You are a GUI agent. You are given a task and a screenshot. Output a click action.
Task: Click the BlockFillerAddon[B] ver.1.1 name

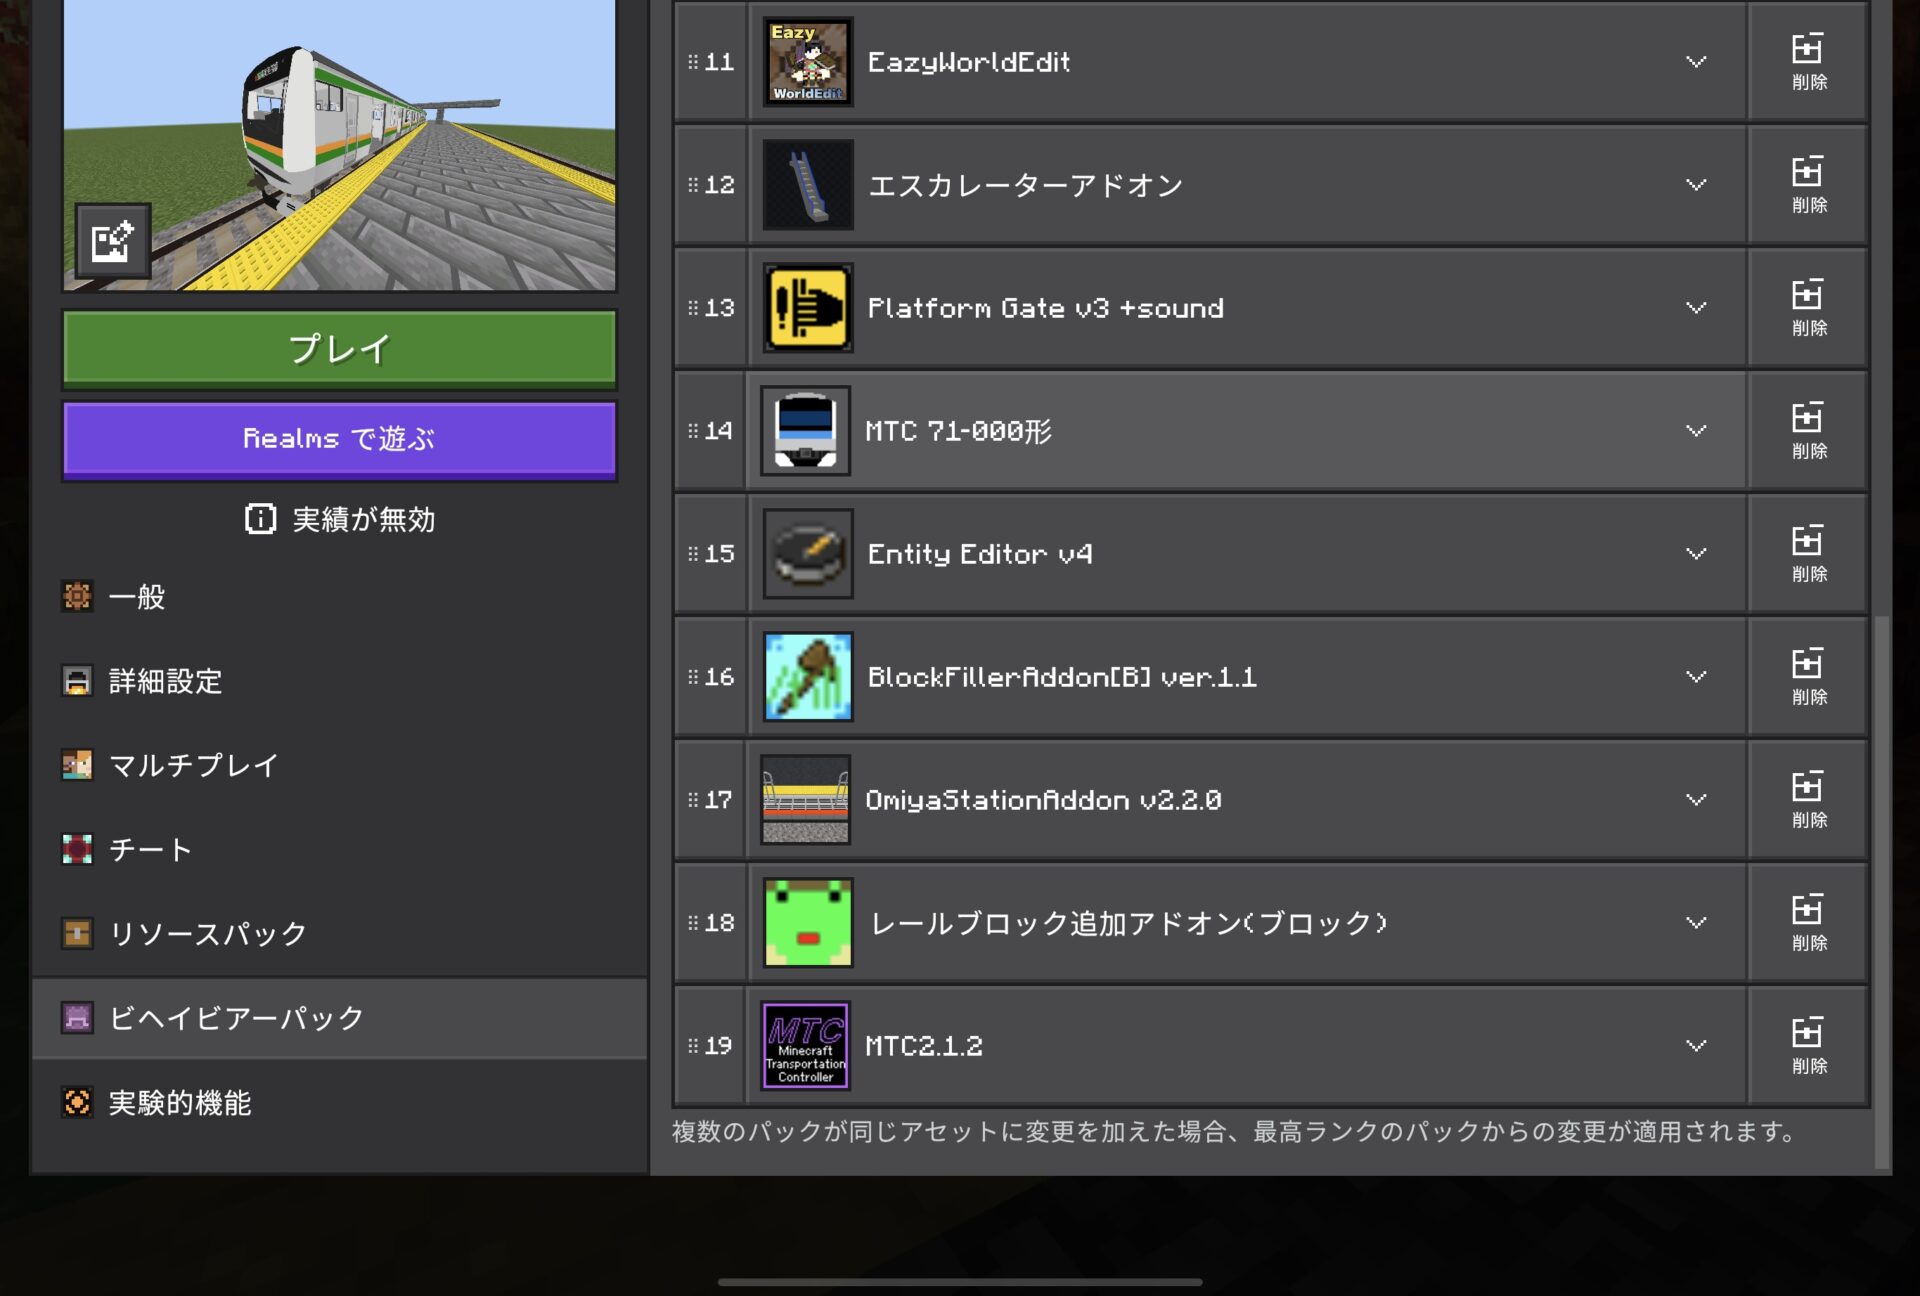[x=1062, y=677]
